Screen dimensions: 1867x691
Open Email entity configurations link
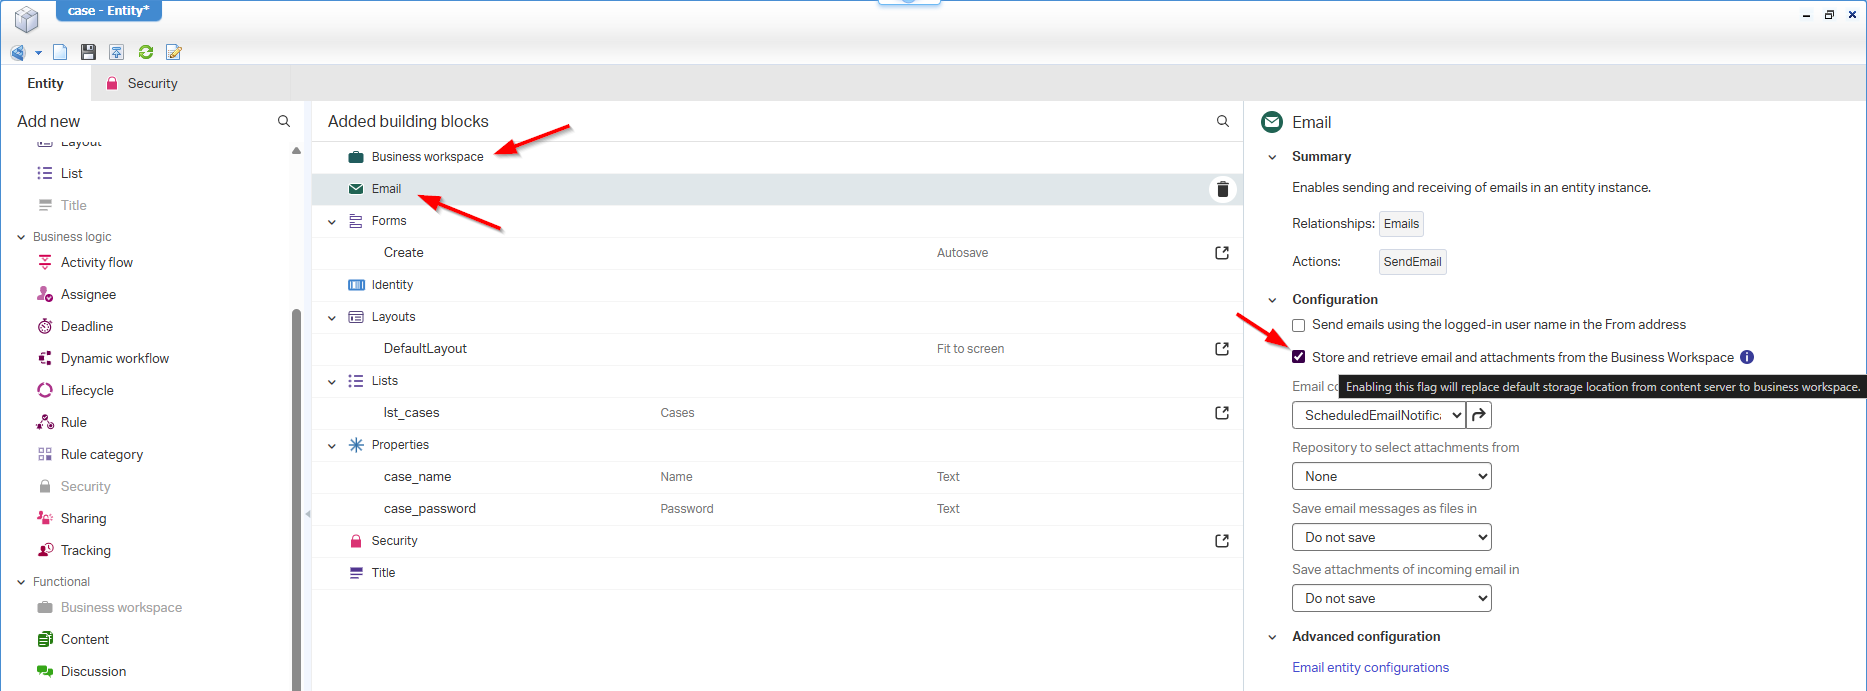pos(1370,667)
